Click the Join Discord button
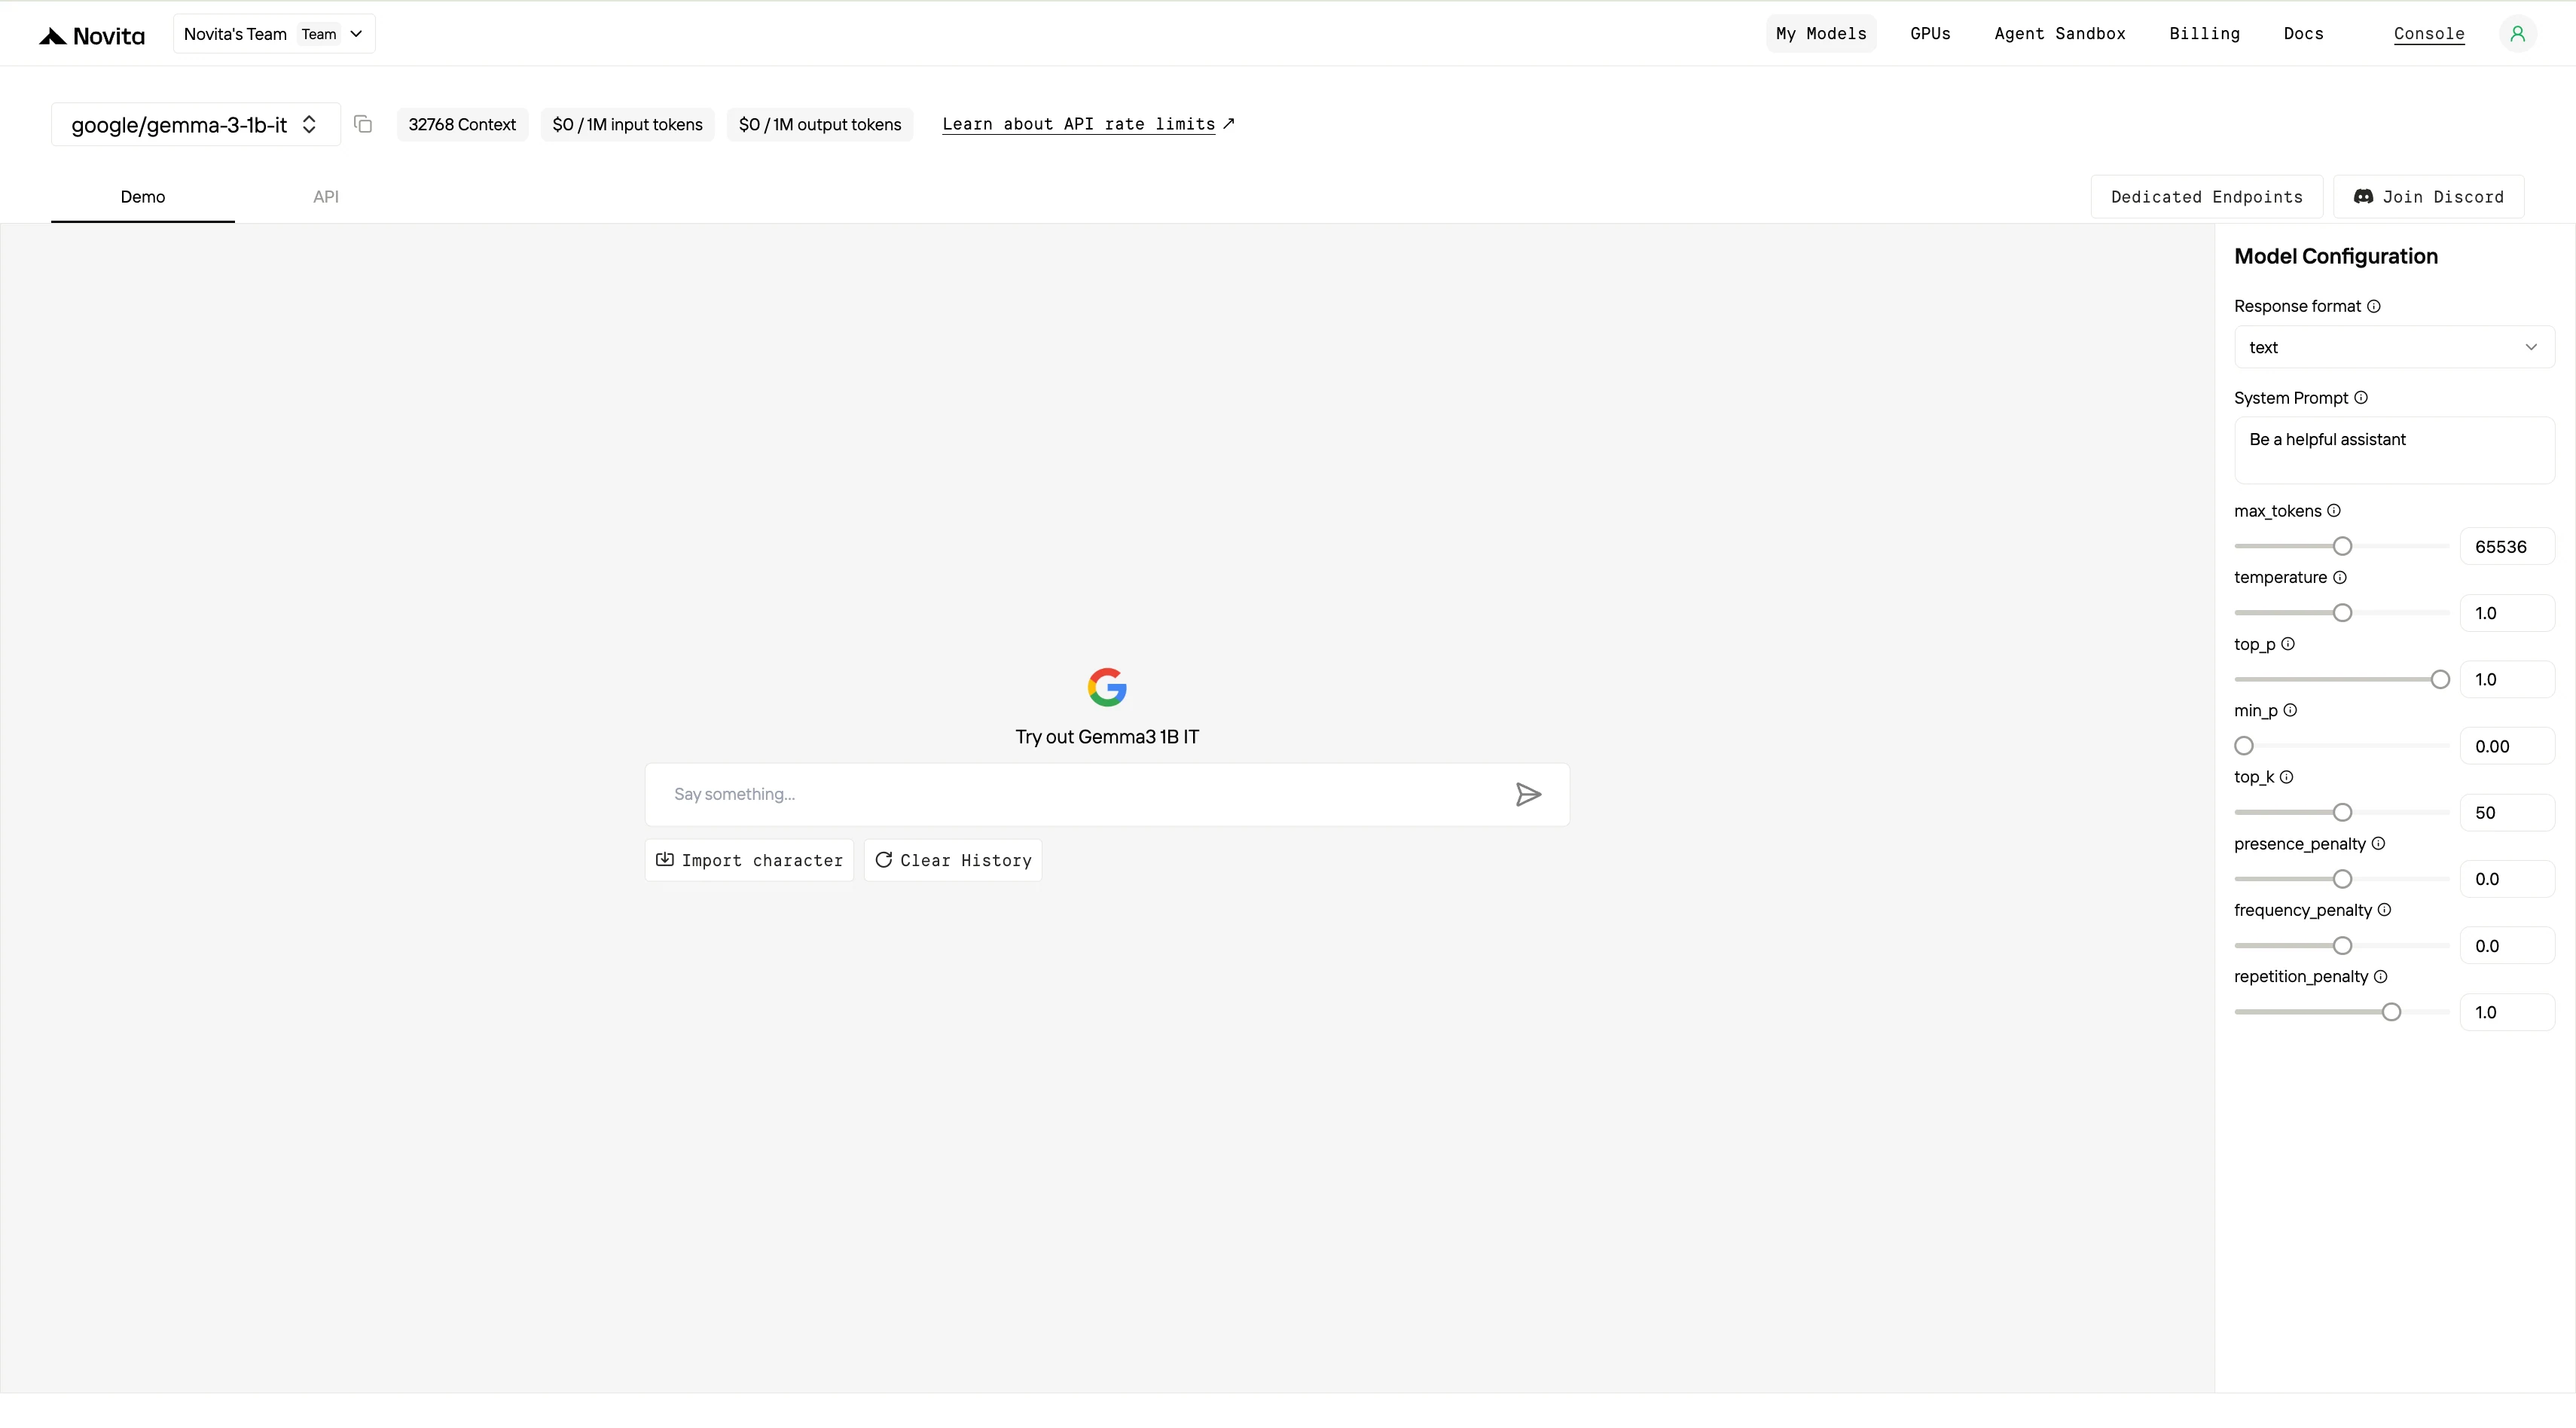 pyautogui.click(x=2429, y=197)
